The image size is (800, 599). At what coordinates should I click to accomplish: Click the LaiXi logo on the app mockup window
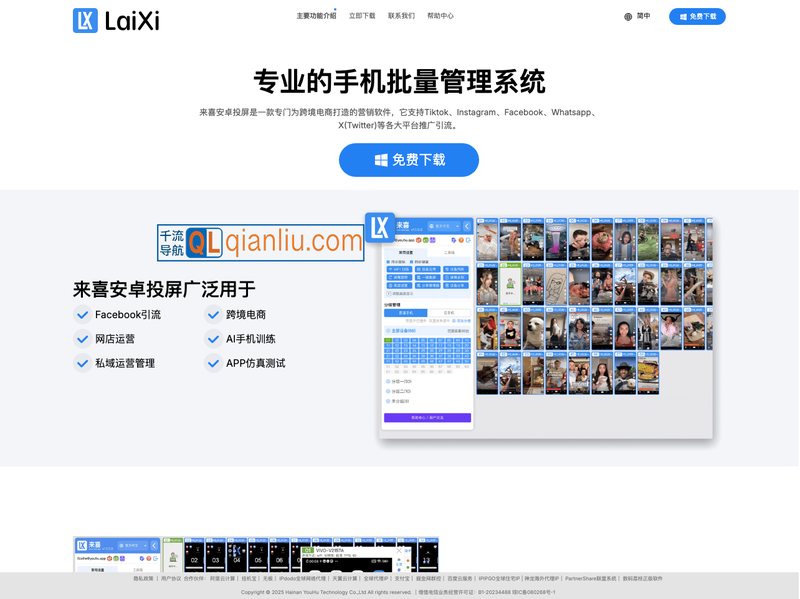381,226
